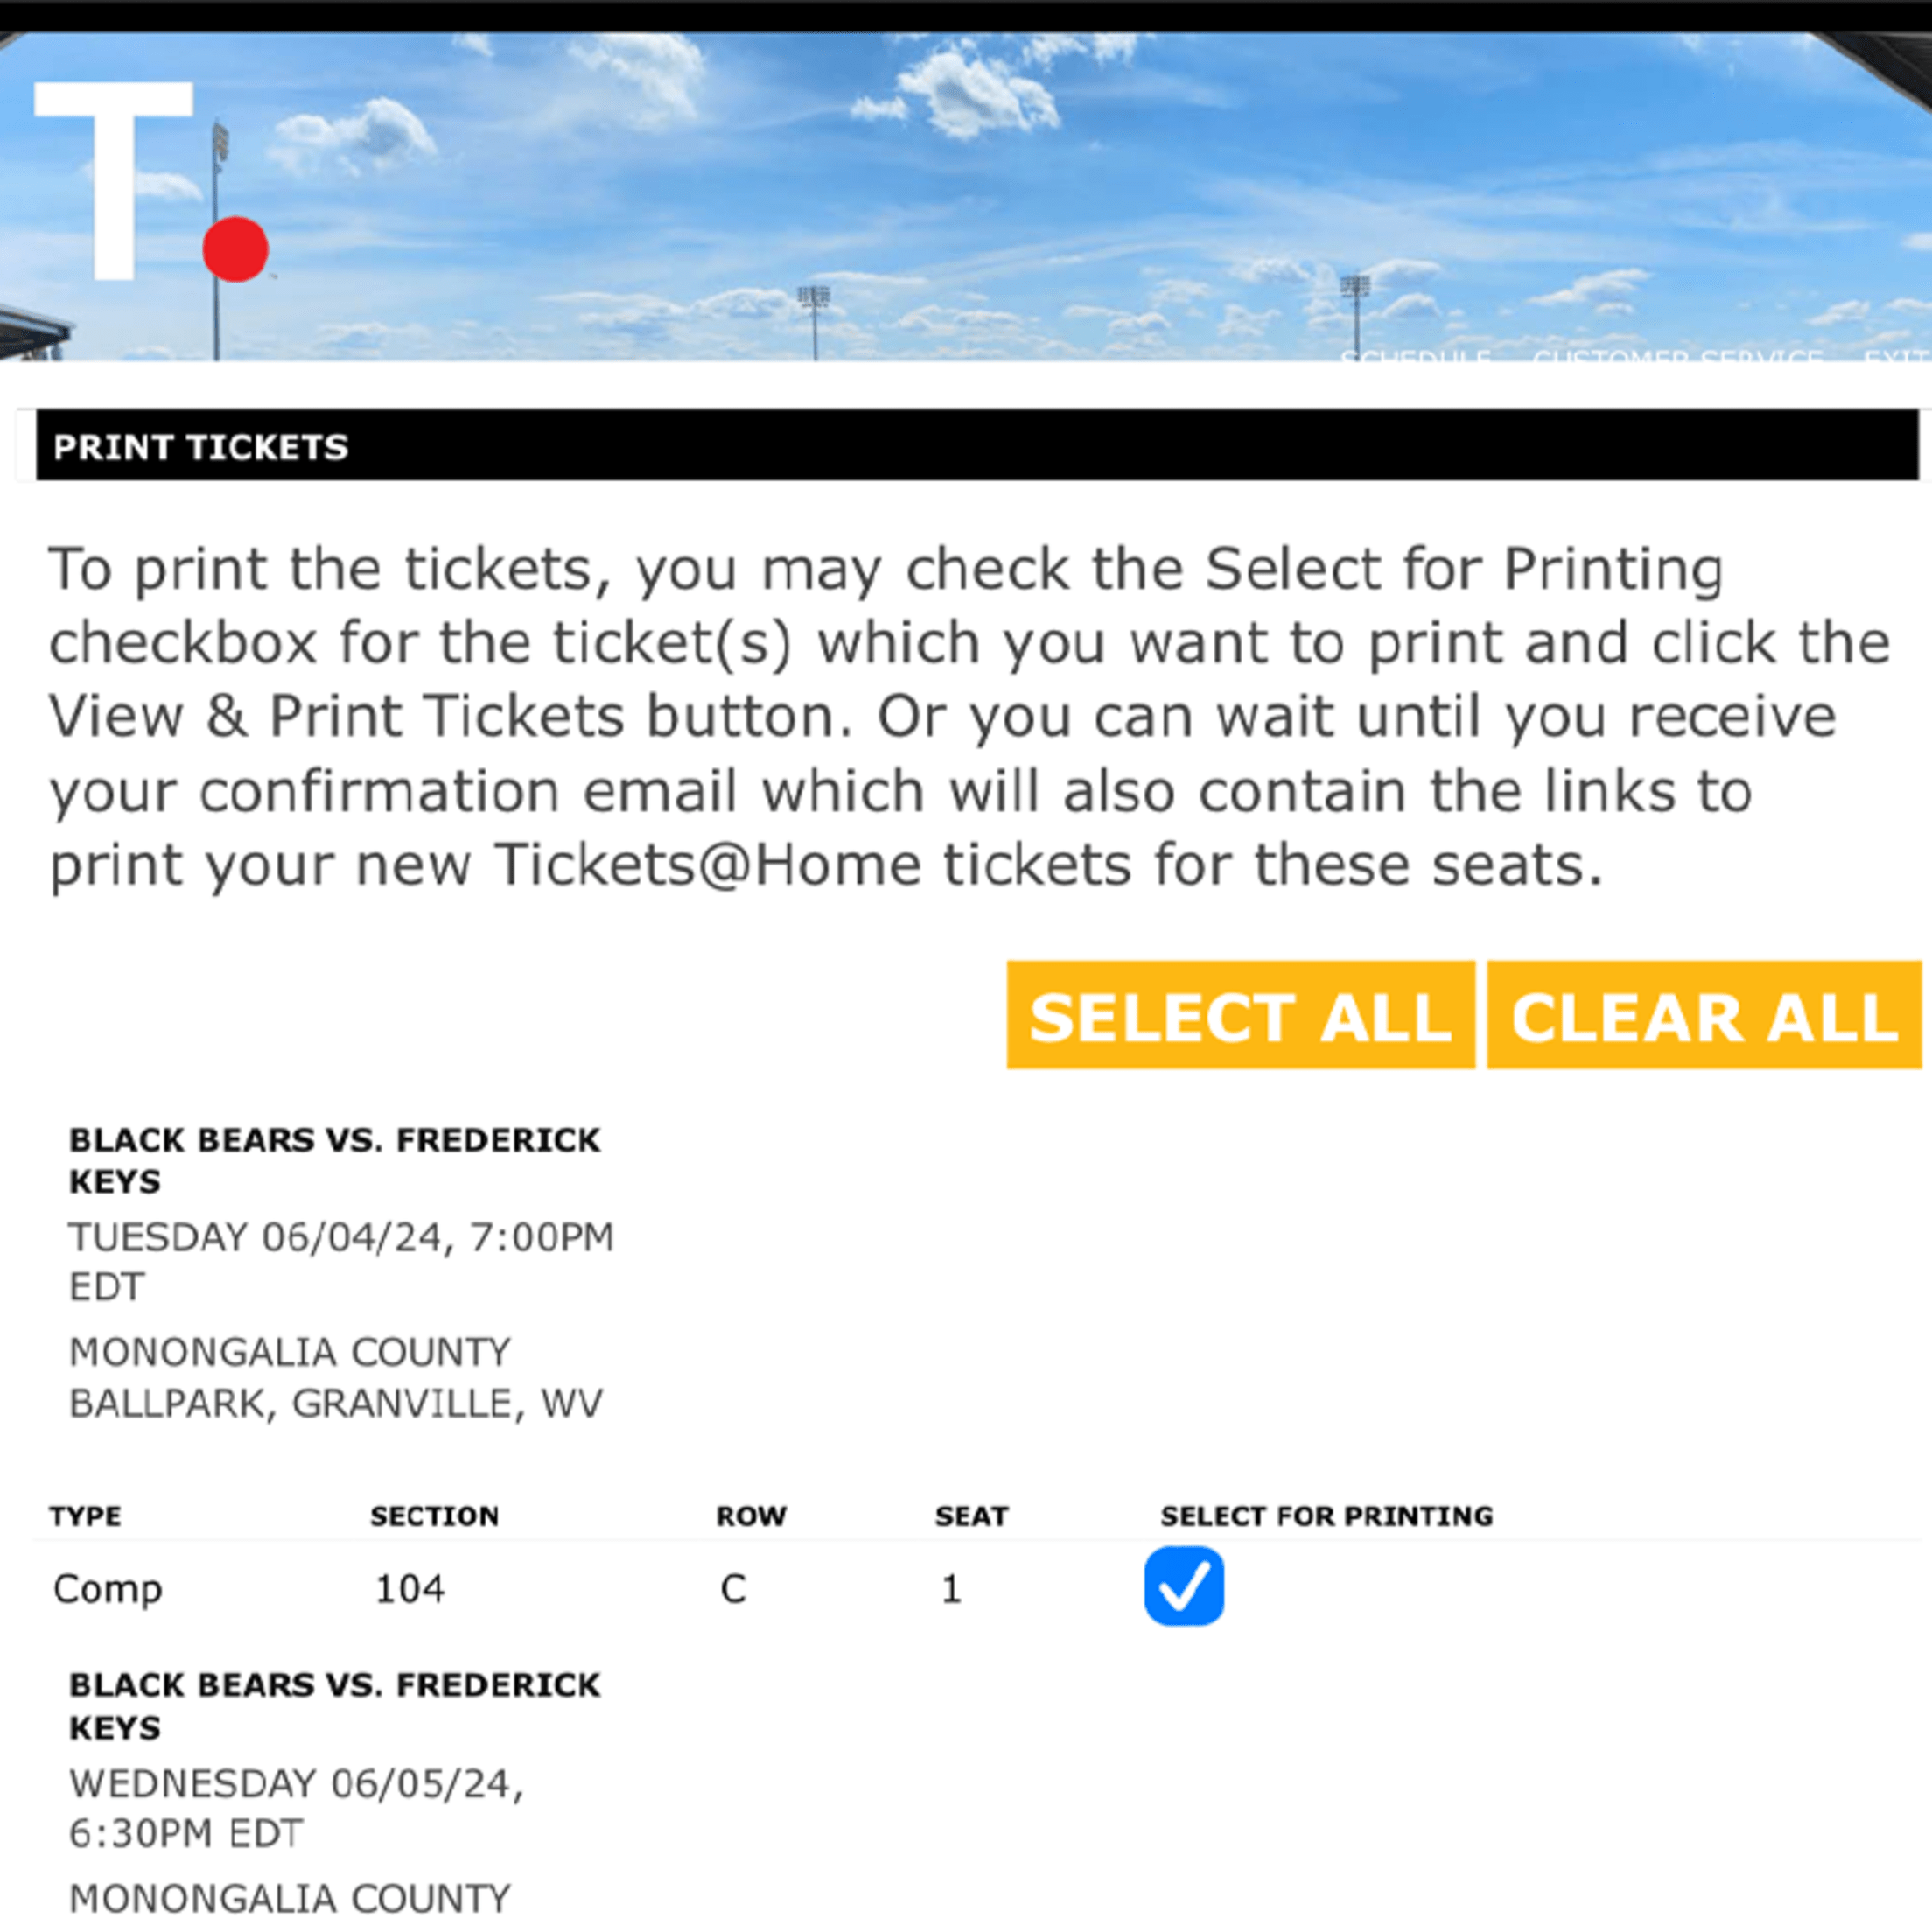Click the Select For Printing column header
Viewport: 1932px width, 1932px height.
(x=1326, y=1516)
